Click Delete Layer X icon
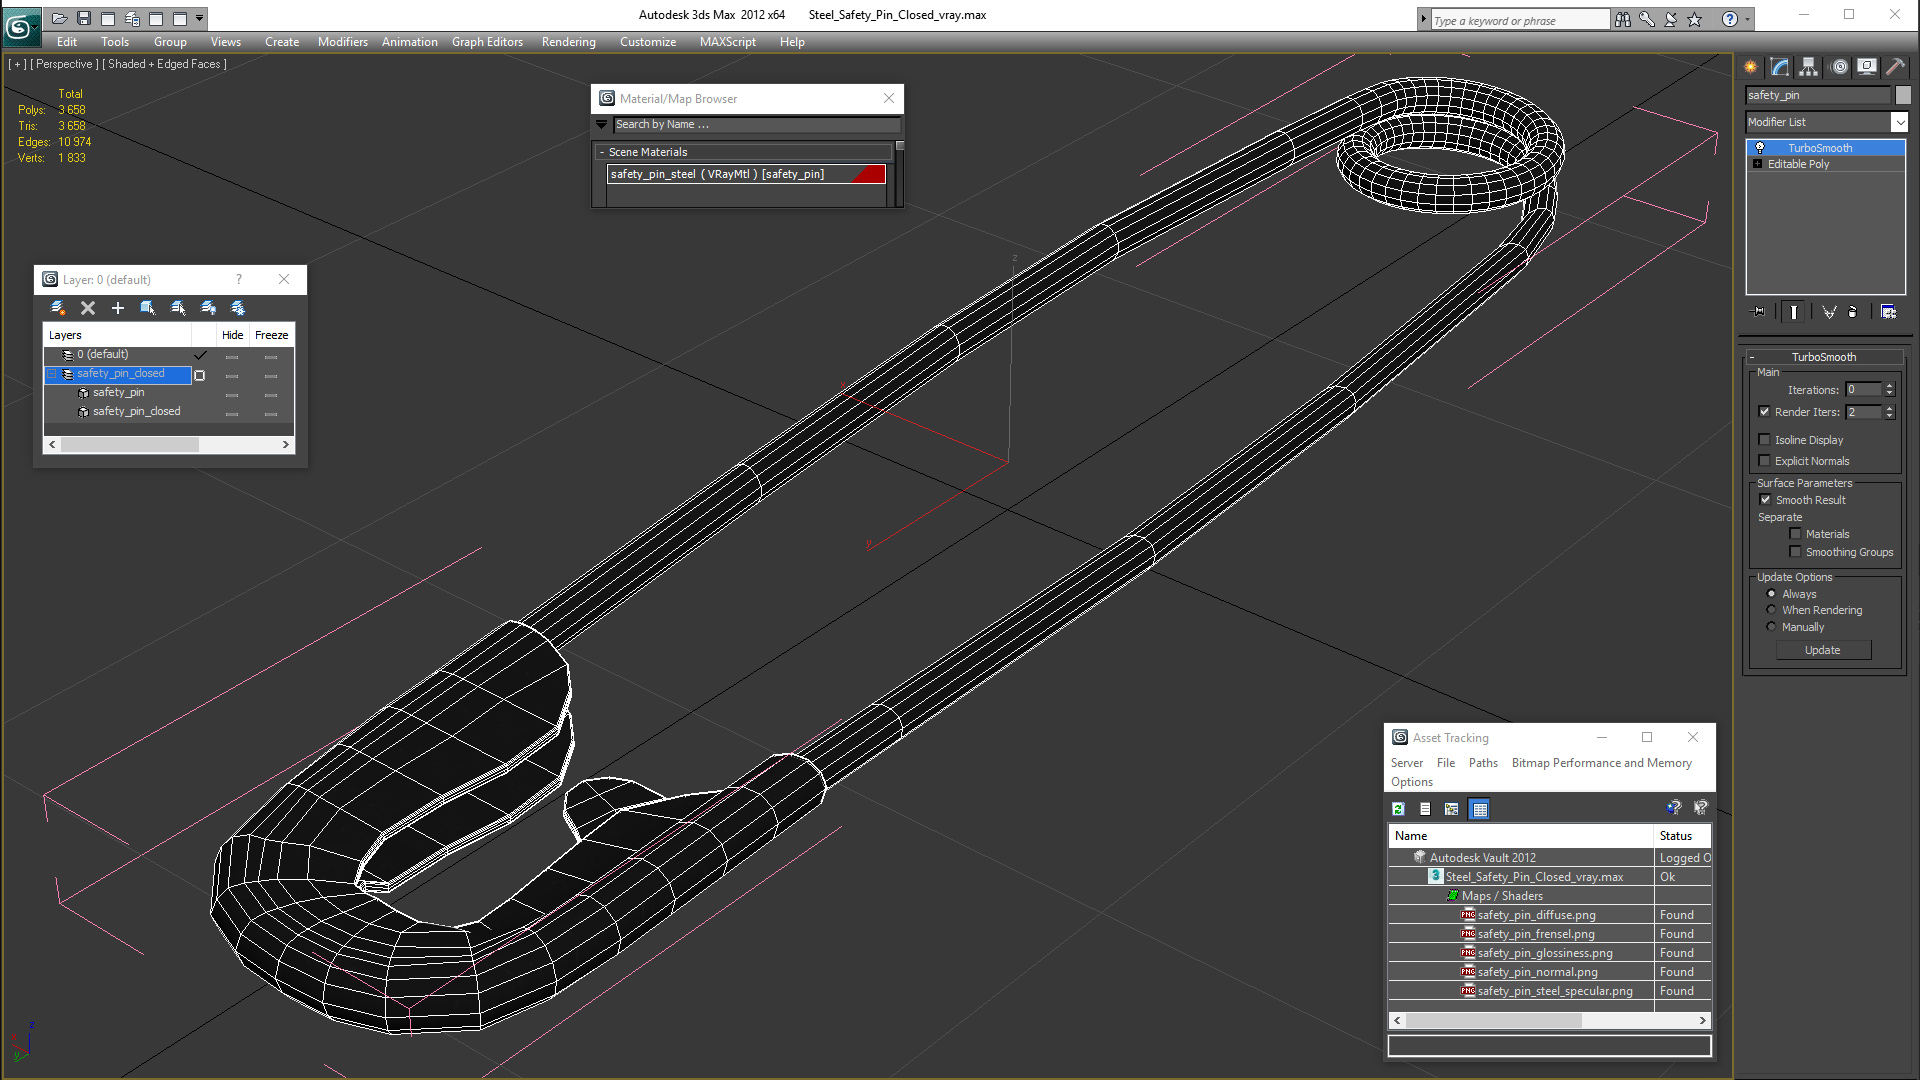This screenshot has width=1920, height=1080. (x=88, y=308)
